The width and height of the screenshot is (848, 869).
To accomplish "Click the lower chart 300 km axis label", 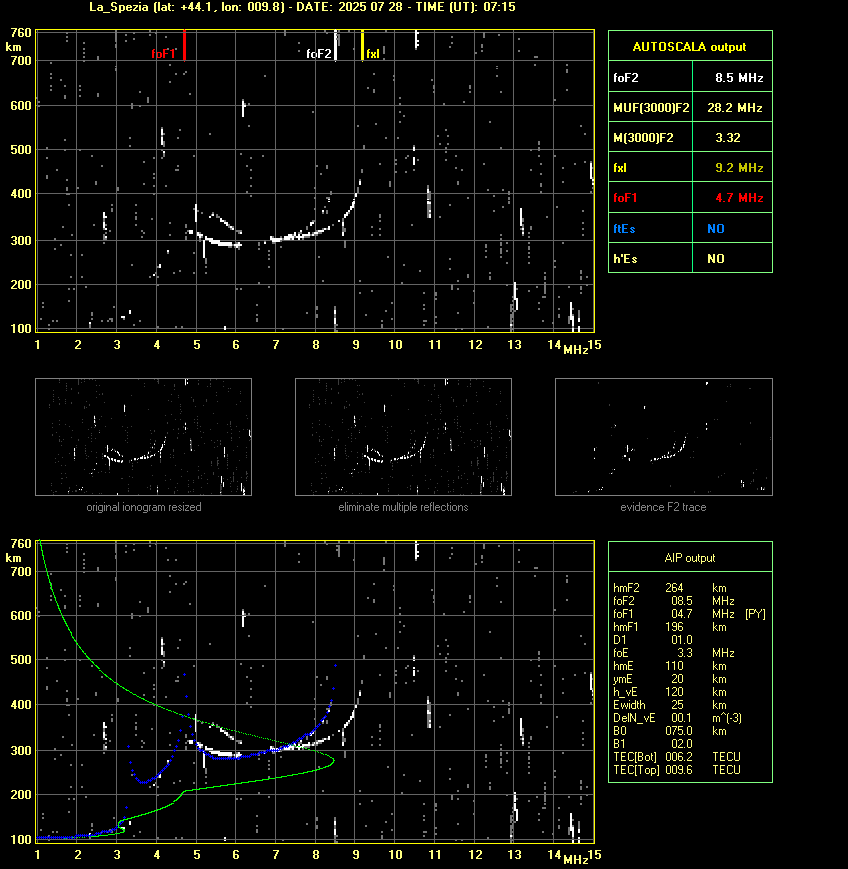I will click(21, 750).
